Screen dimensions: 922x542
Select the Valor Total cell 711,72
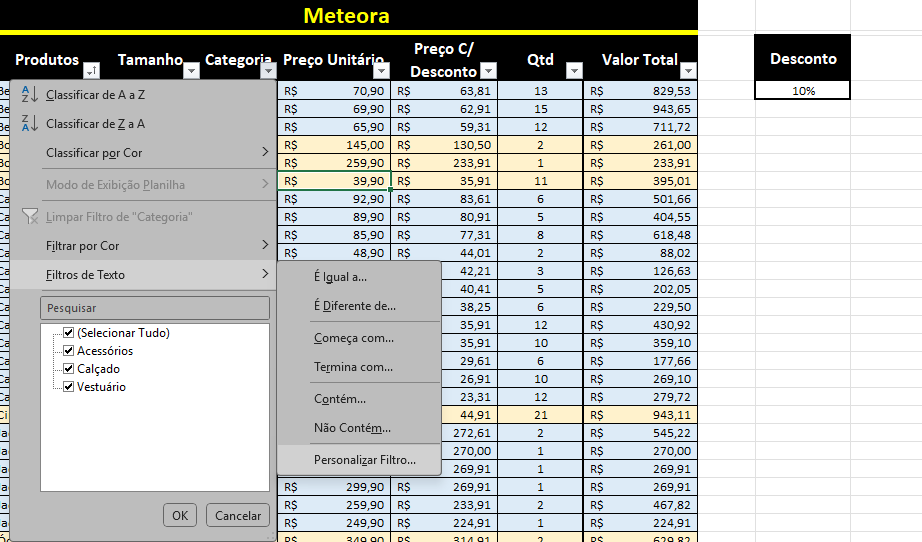(640, 127)
